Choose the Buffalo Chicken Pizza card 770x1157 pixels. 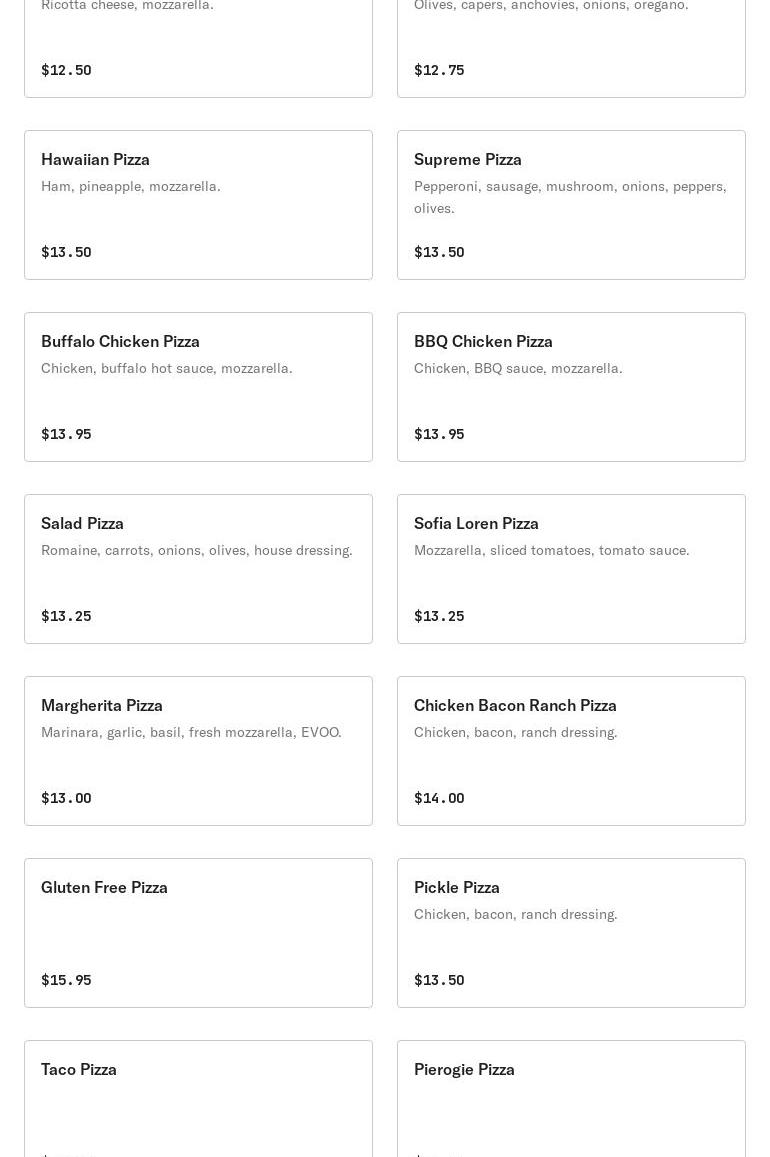[198, 387]
